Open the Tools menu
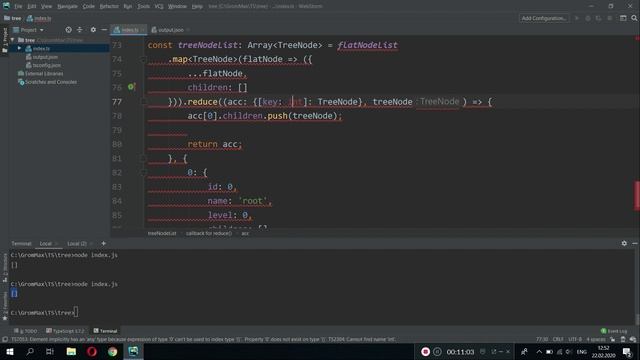Screen dimensions: 640x360 click(x=143, y=6)
